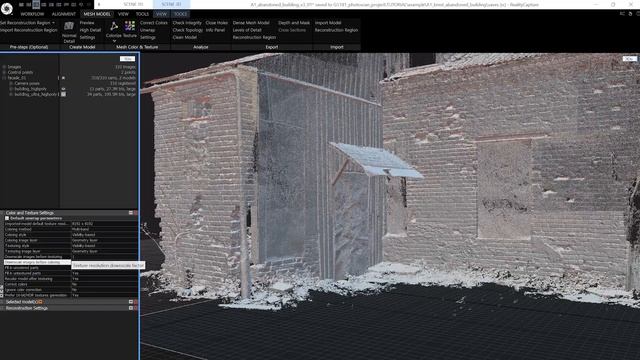The height and width of the screenshot is (360, 640).
Task: Expand the building_highpoly model node
Action: [x=11, y=89]
